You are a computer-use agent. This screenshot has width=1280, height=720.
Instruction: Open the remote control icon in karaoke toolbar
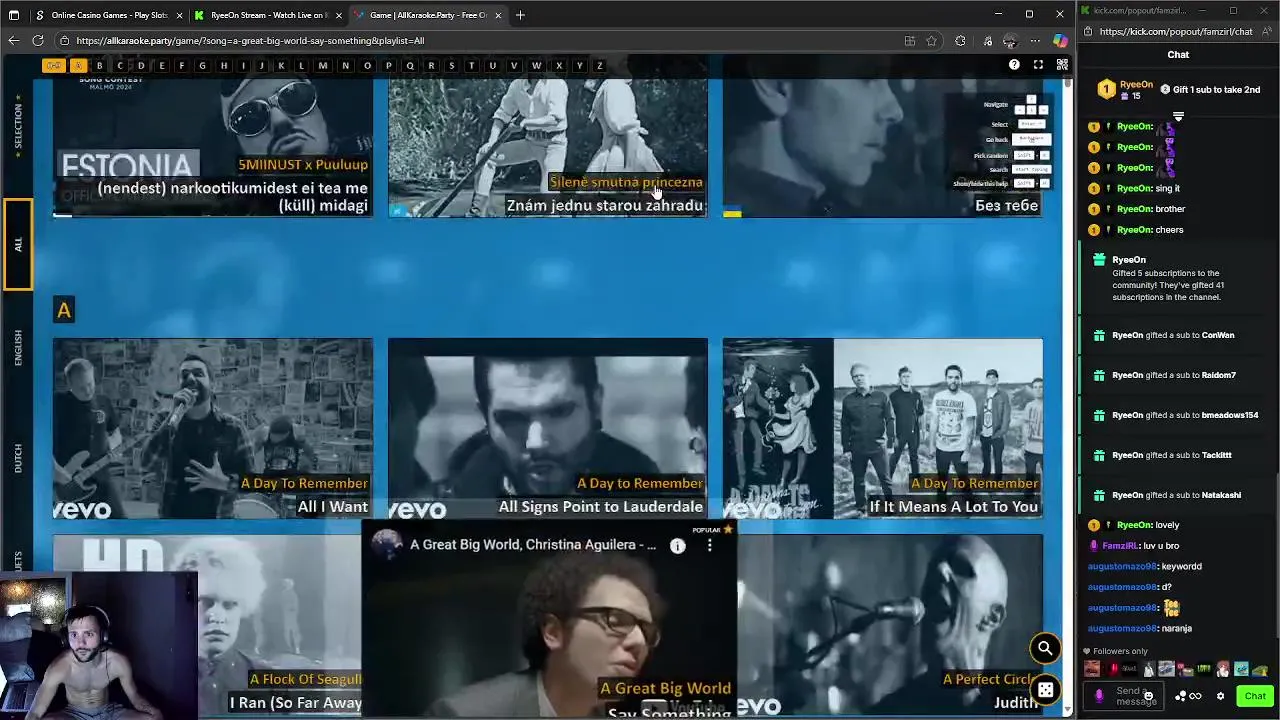[x=1062, y=65]
